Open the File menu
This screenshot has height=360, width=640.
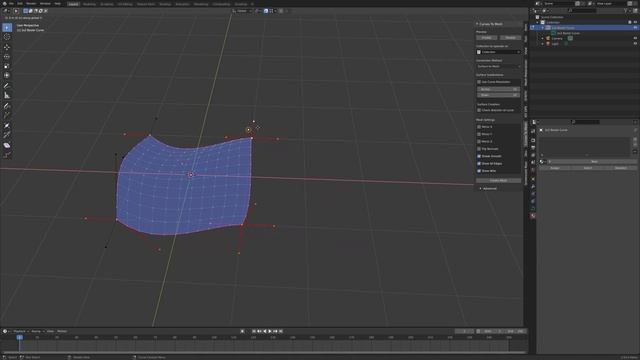(11, 3)
